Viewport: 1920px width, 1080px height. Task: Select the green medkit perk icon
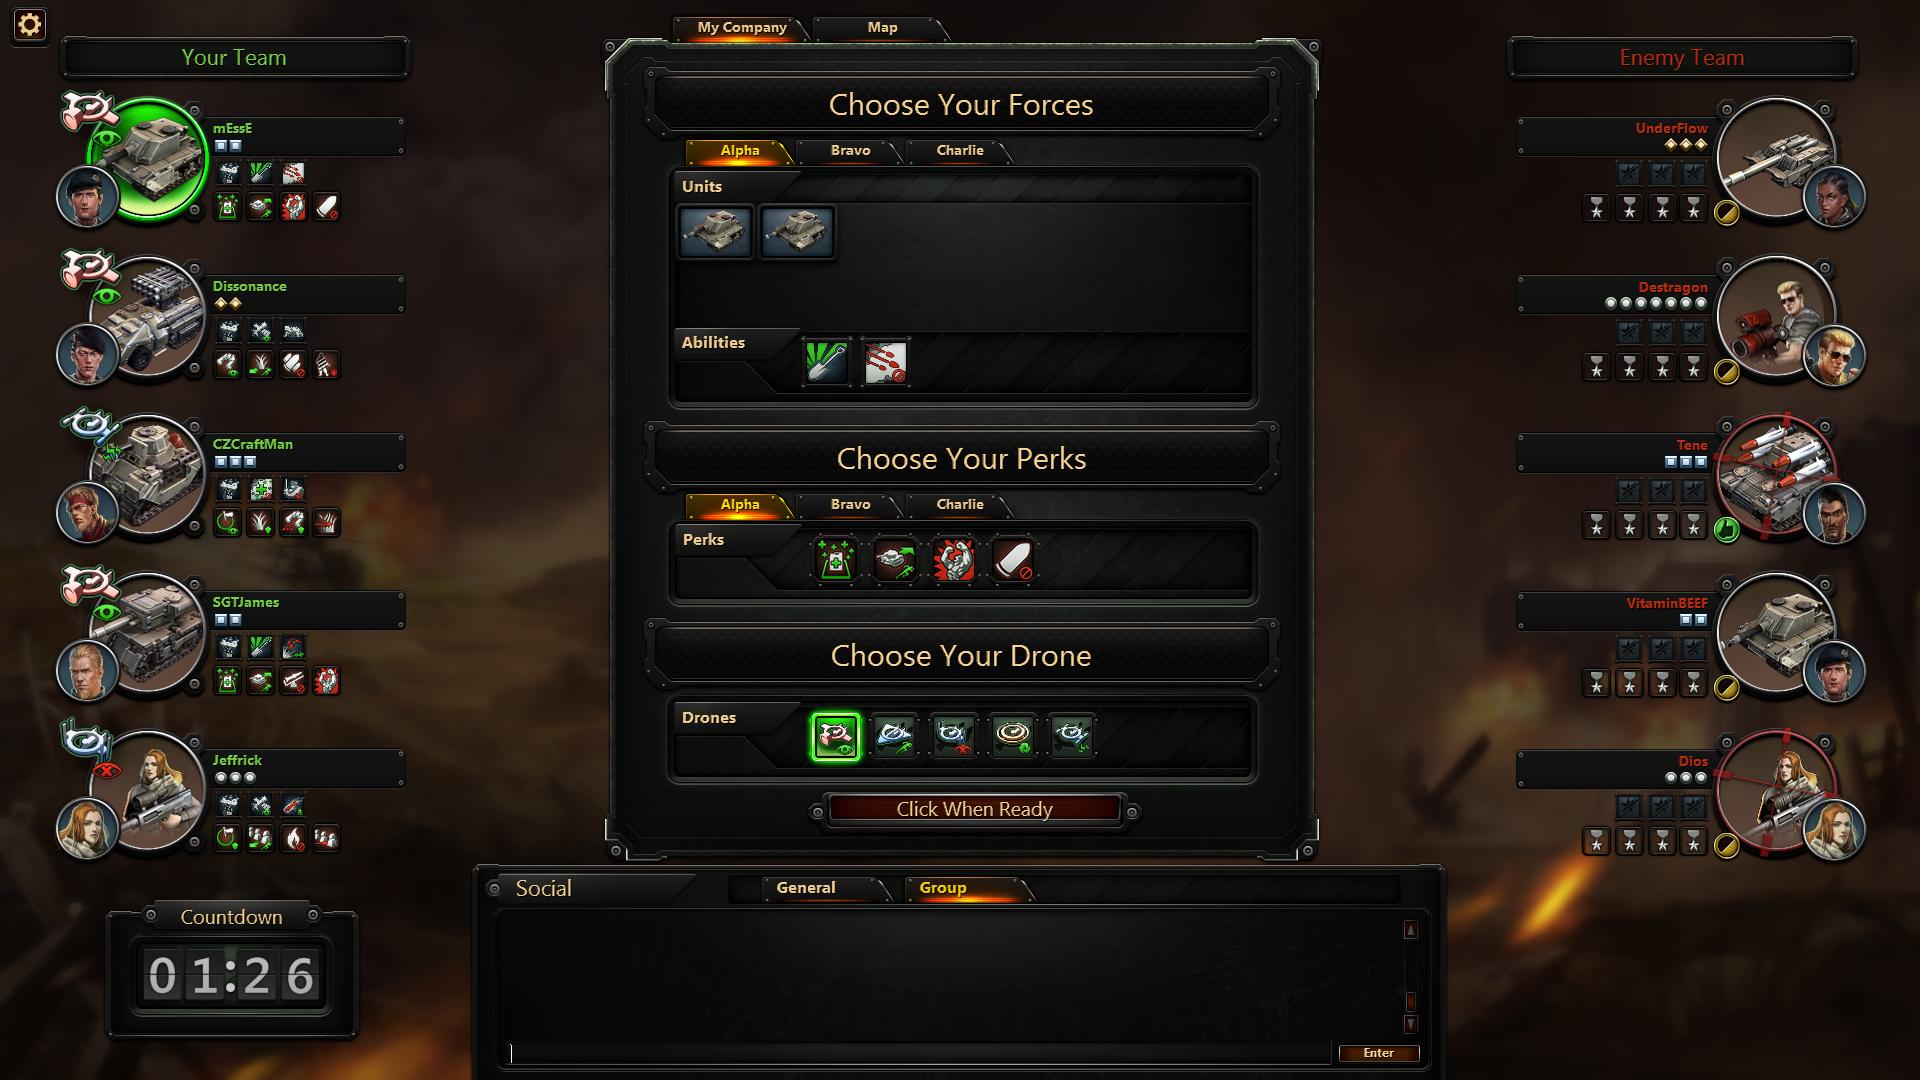click(x=835, y=560)
